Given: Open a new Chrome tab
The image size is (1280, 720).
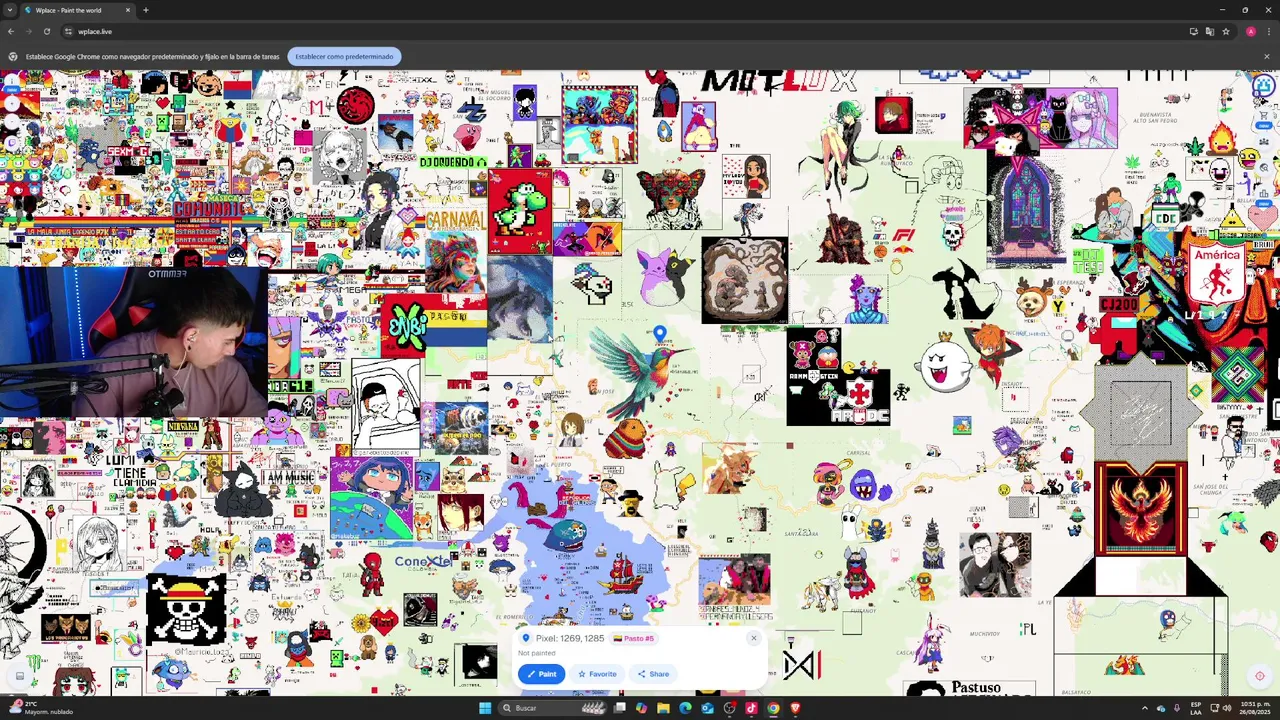Looking at the screenshot, I should click(x=146, y=10).
